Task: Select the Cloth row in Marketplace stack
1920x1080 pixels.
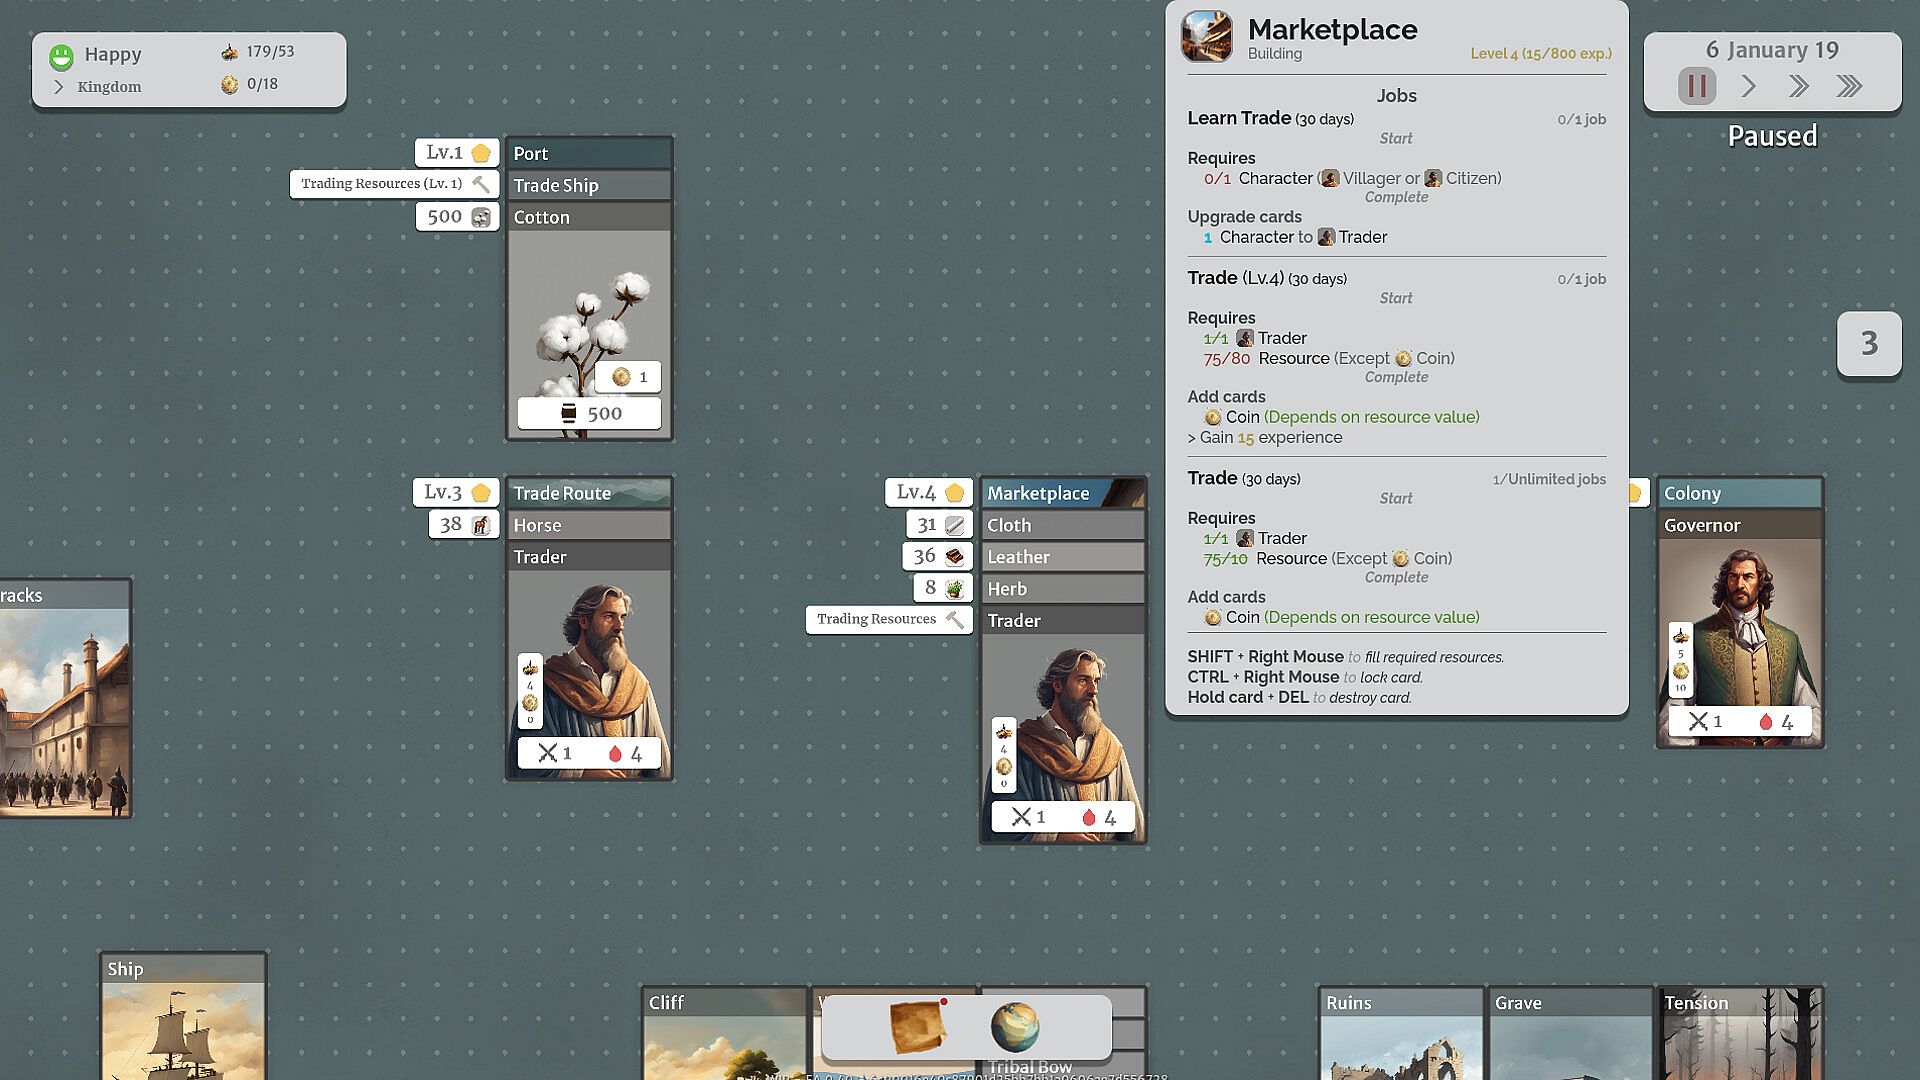Action: [1062, 525]
